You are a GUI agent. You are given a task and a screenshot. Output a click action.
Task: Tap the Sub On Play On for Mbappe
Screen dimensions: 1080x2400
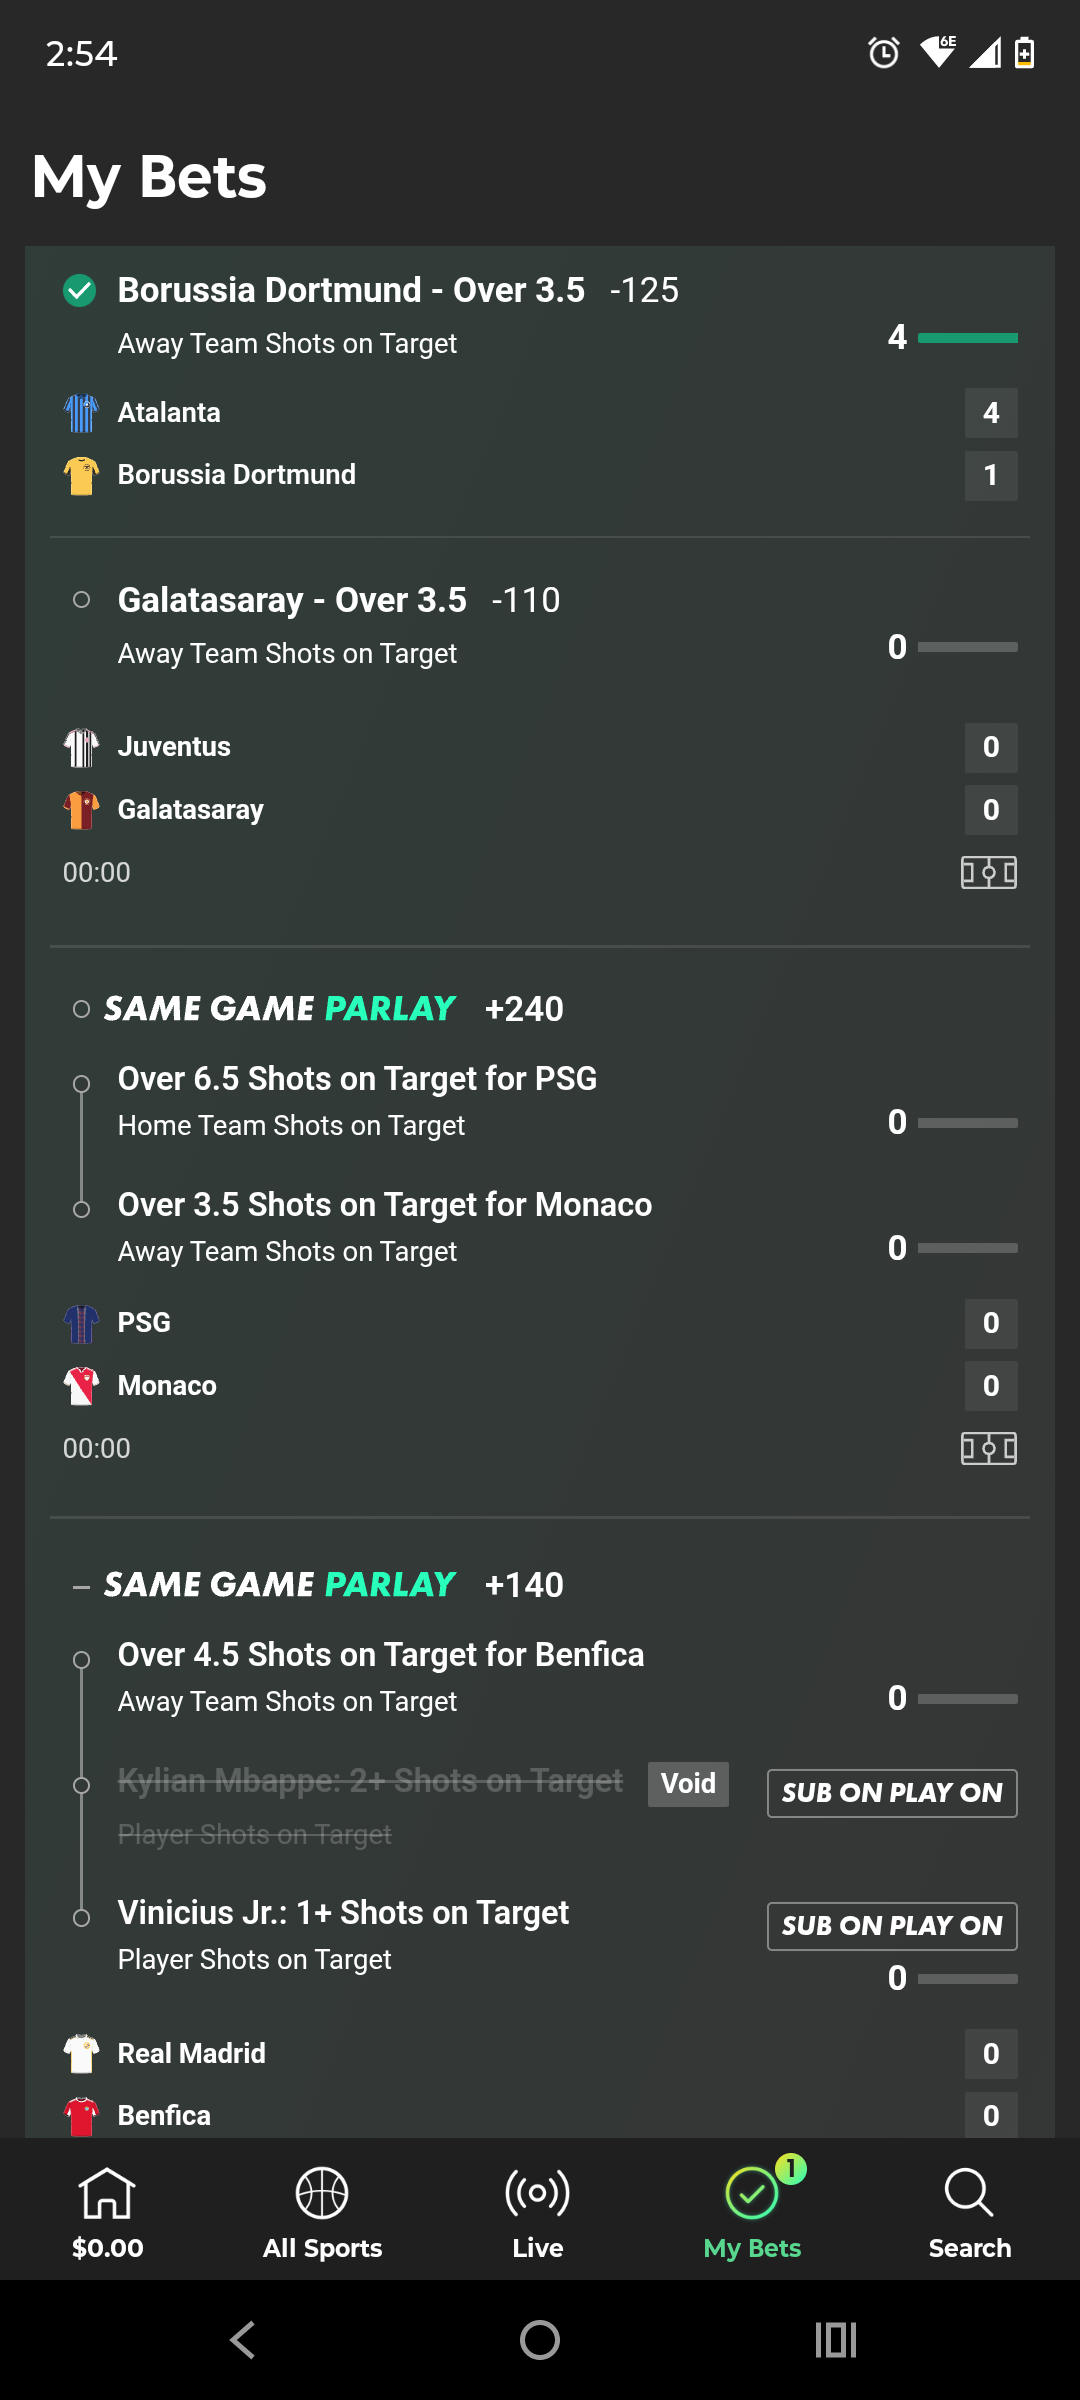892,1793
